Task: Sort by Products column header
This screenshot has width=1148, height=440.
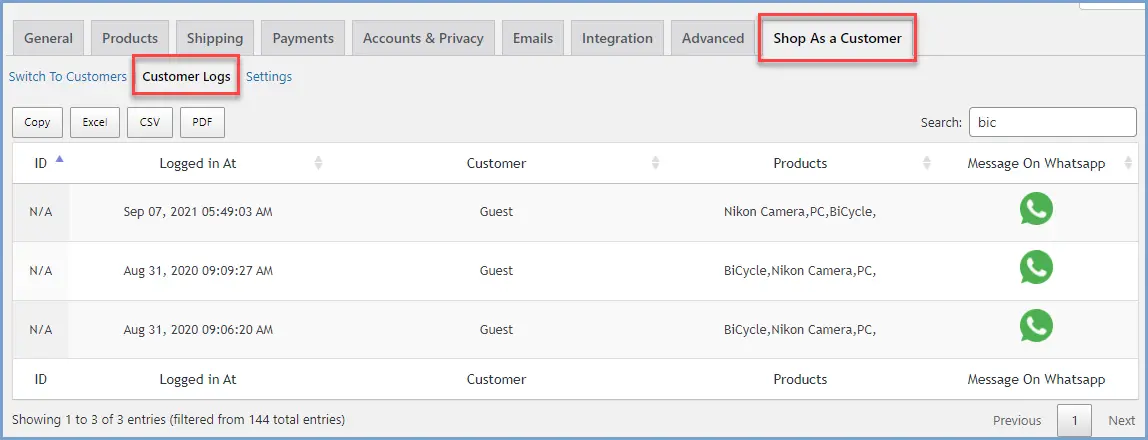Action: click(800, 163)
